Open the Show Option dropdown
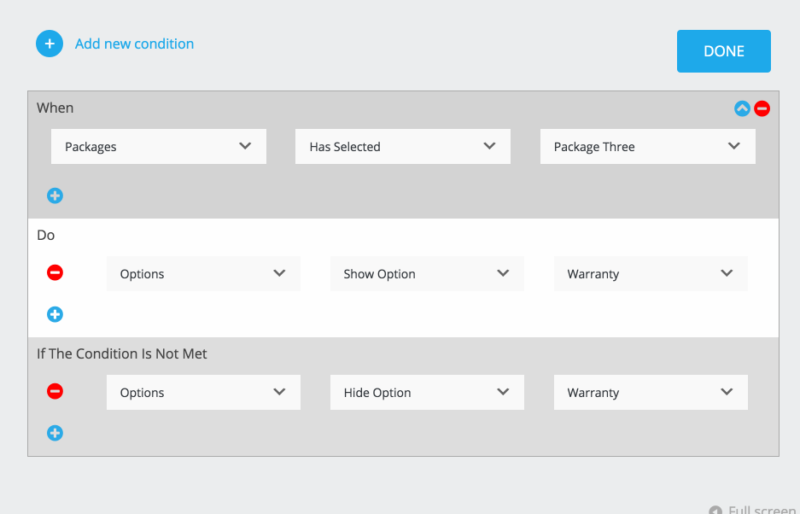Screen dimensions: 800x514 coord(427,274)
